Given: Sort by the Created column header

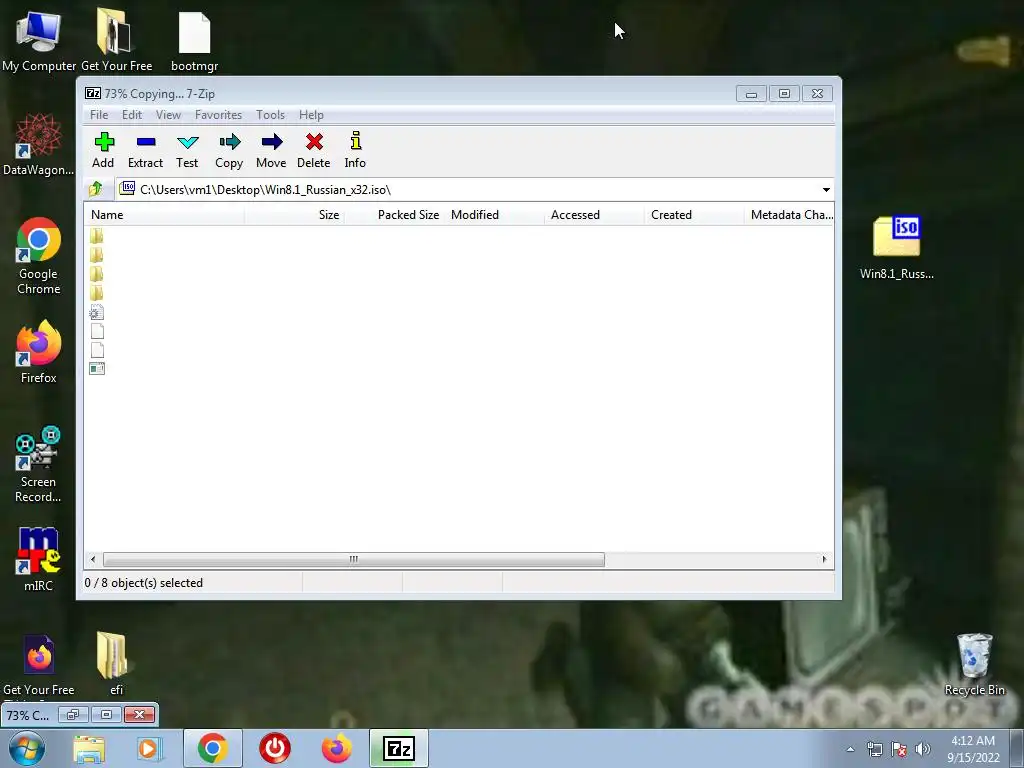Looking at the screenshot, I should coord(694,215).
